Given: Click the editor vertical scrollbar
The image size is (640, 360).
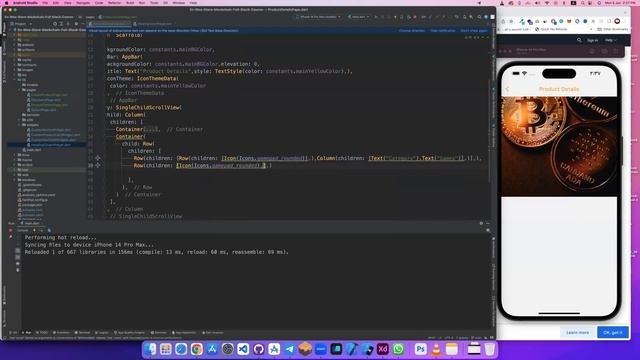Looking at the screenshot, I should click(x=489, y=131).
